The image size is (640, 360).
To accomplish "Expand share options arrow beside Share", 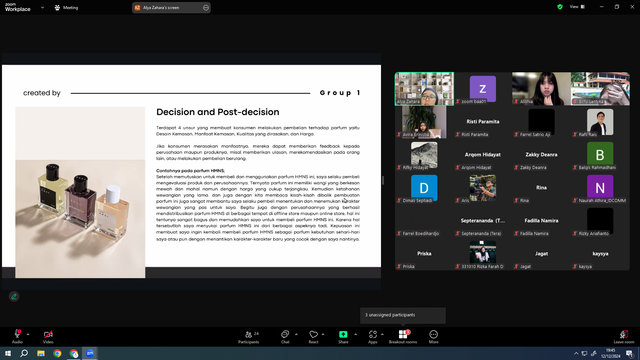I will click(x=355, y=334).
